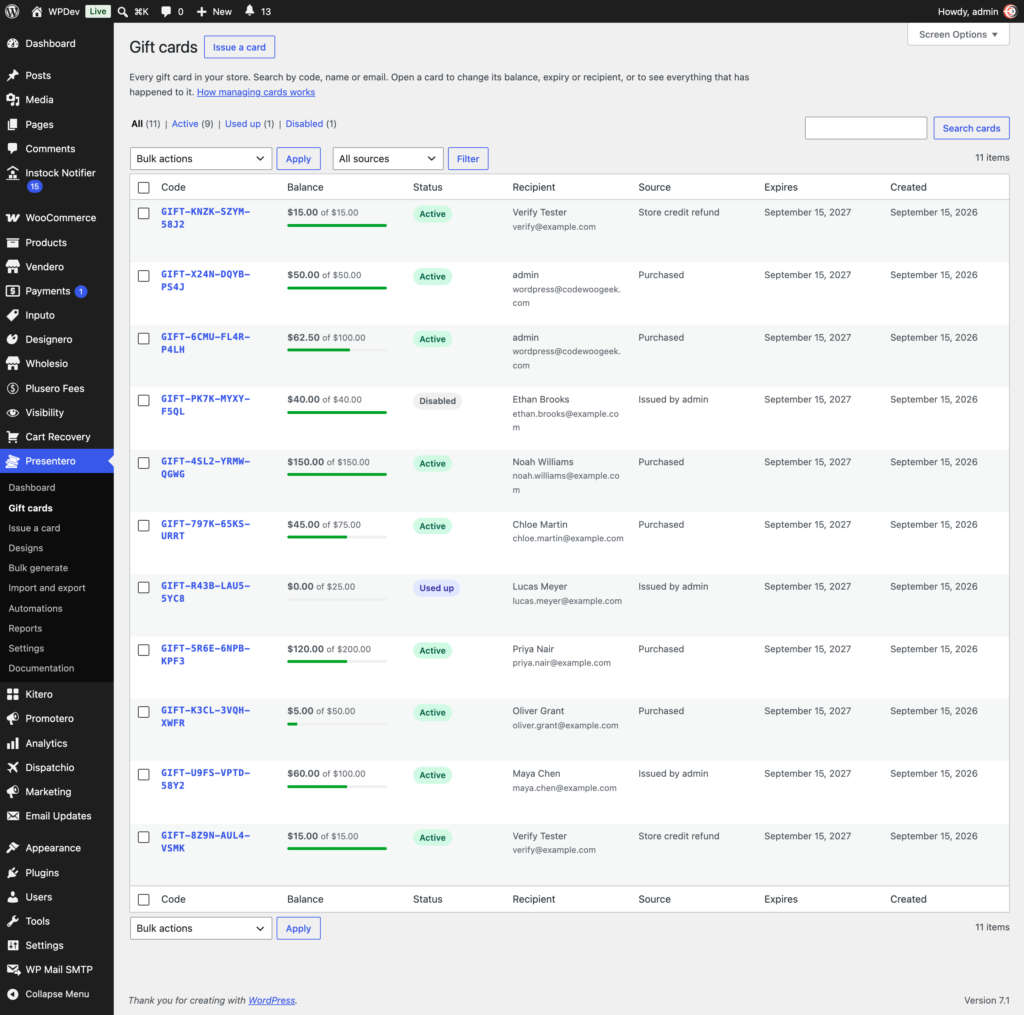Open the WooCommerce icon
Image resolution: width=1024 pixels, height=1015 pixels.
click(12, 218)
